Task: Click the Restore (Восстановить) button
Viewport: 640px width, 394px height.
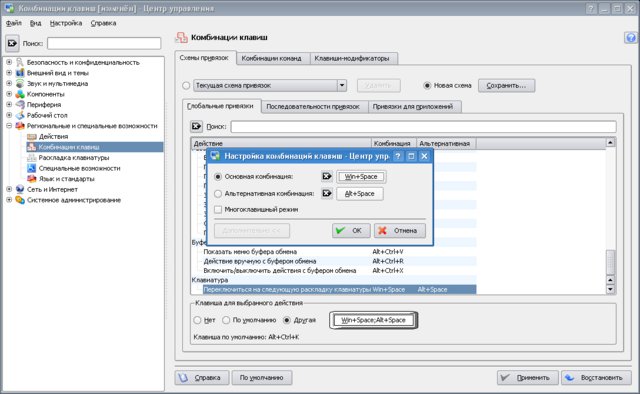Action: tap(596, 378)
